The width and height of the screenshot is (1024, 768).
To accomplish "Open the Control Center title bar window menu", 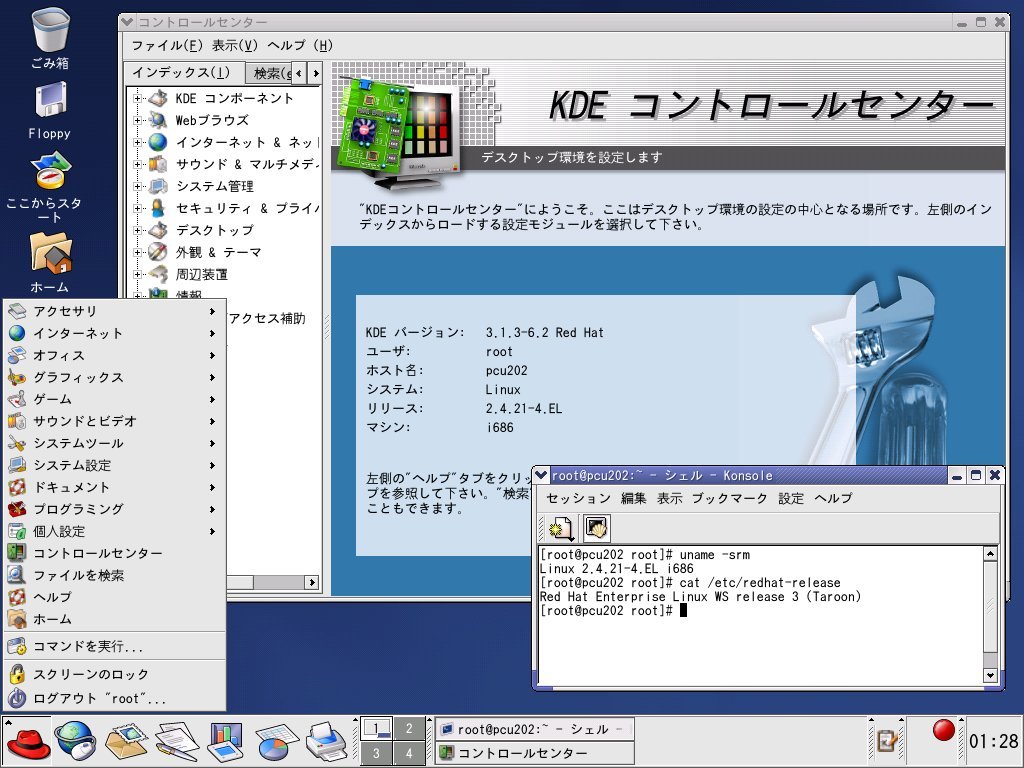I will (x=127, y=22).
